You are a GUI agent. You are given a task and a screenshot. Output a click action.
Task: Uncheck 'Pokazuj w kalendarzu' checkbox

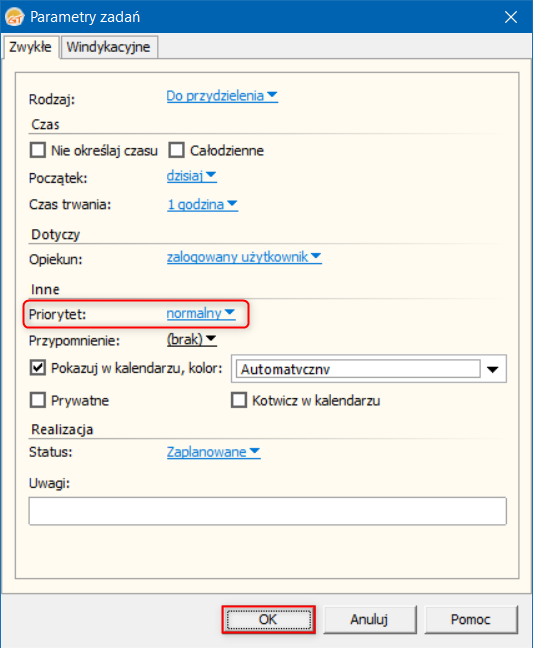(38, 367)
